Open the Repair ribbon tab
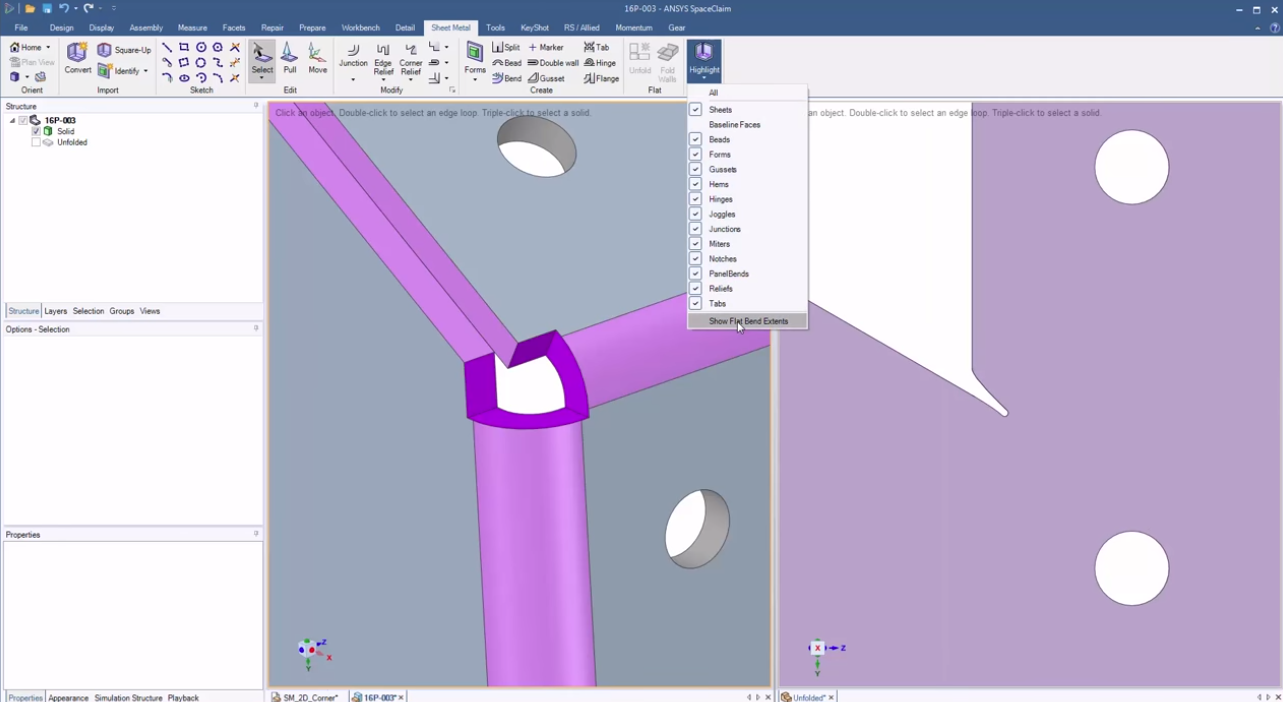 coord(272,28)
